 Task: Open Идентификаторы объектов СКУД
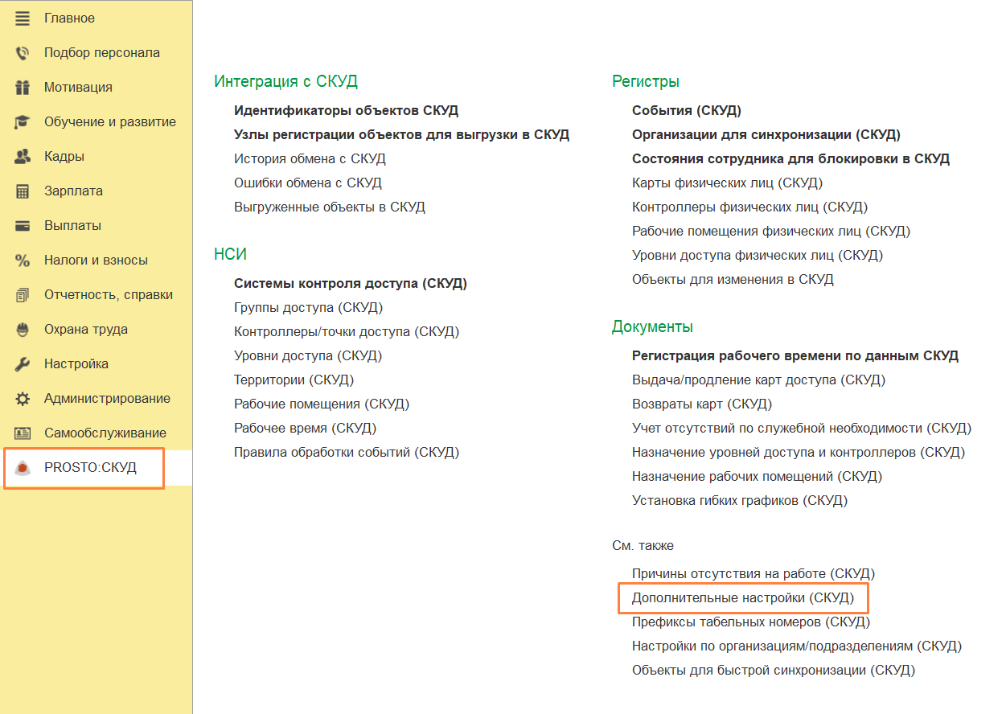click(346, 111)
